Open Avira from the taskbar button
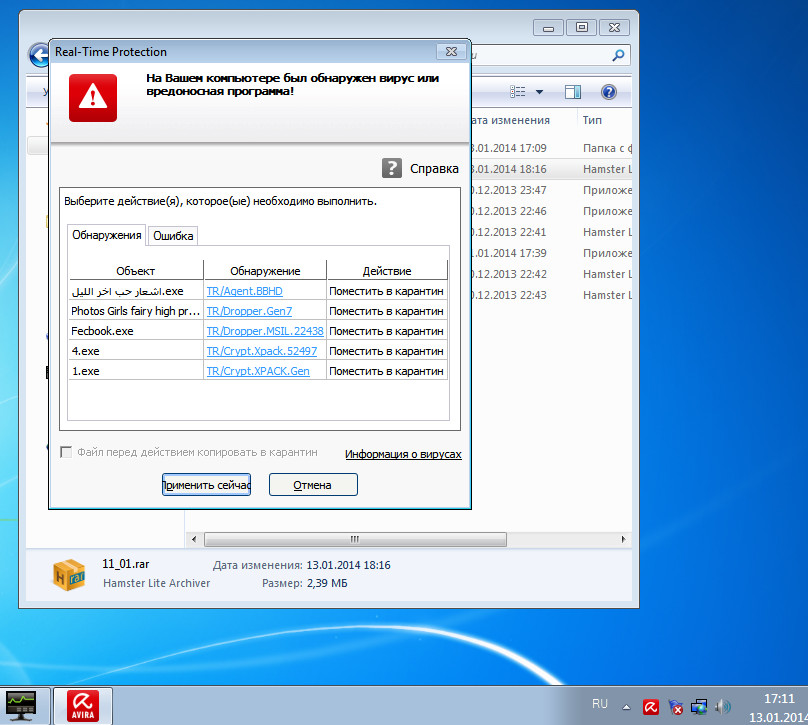This screenshot has height=725, width=808. coord(82,706)
